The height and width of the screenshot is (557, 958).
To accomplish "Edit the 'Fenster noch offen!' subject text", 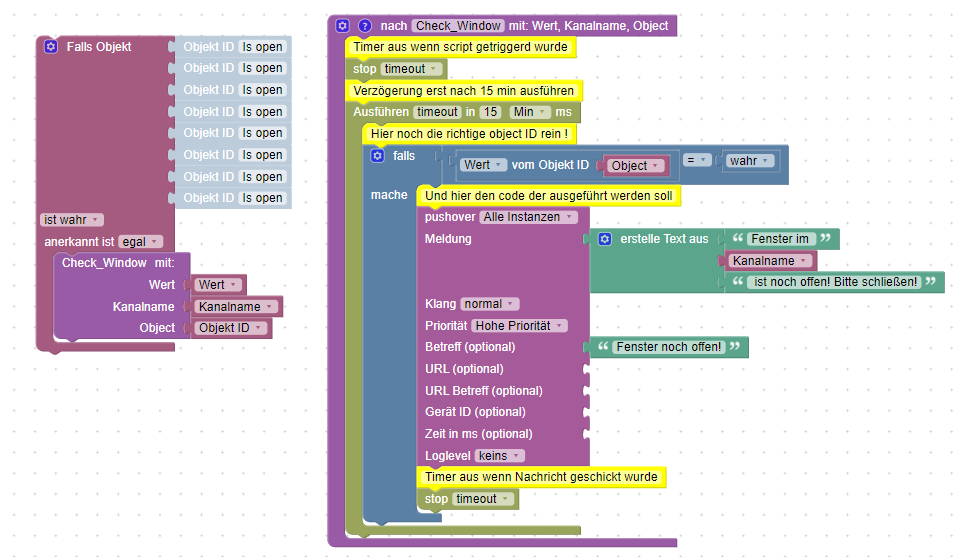I will [669, 347].
